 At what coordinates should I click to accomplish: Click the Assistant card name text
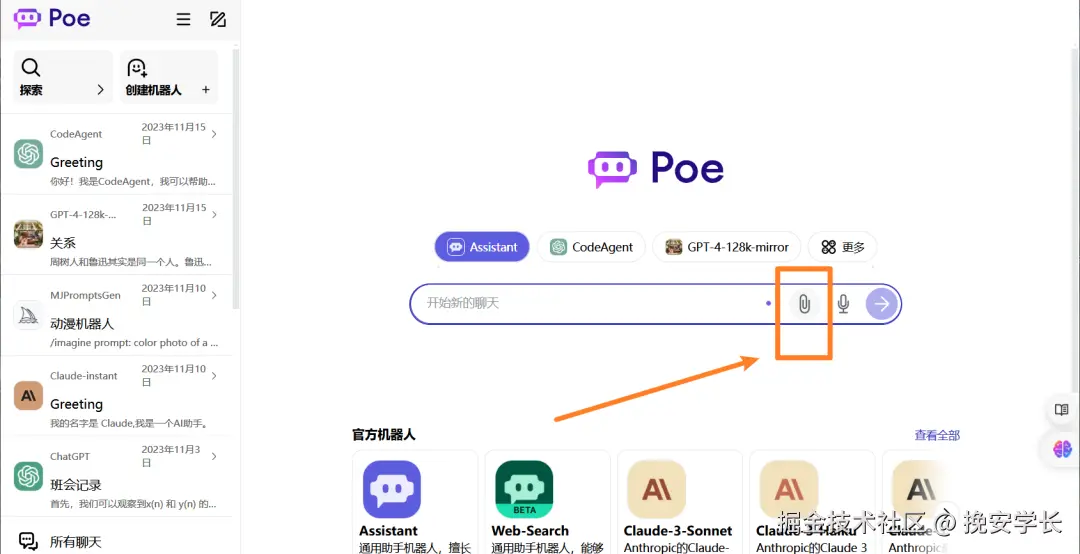(x=388, y=531)
